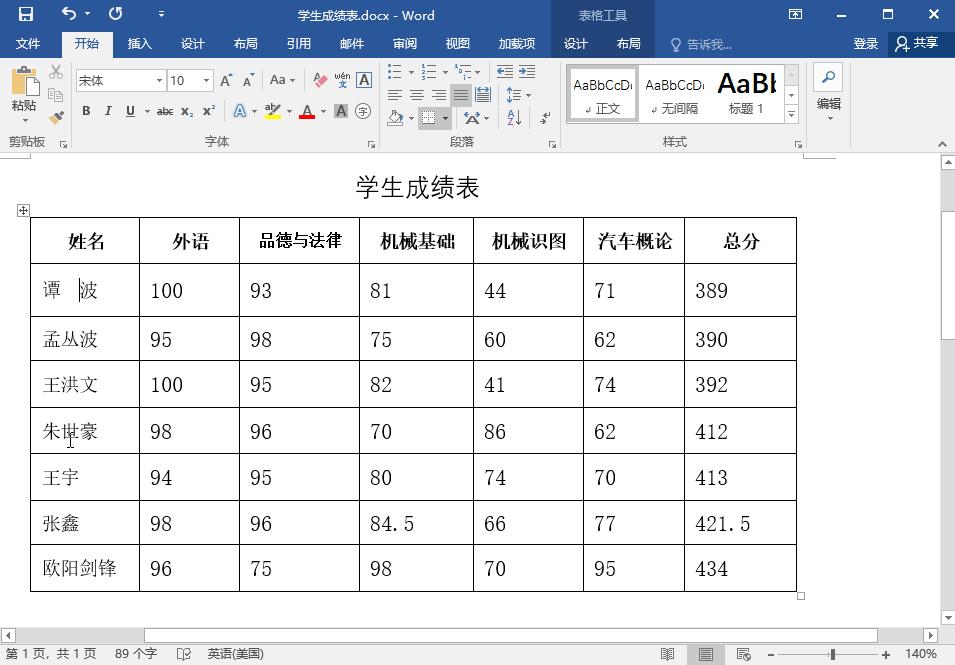Viewport: 955px width, 665px height.
Task: Toggle Bold formatting
Action: 86,111
